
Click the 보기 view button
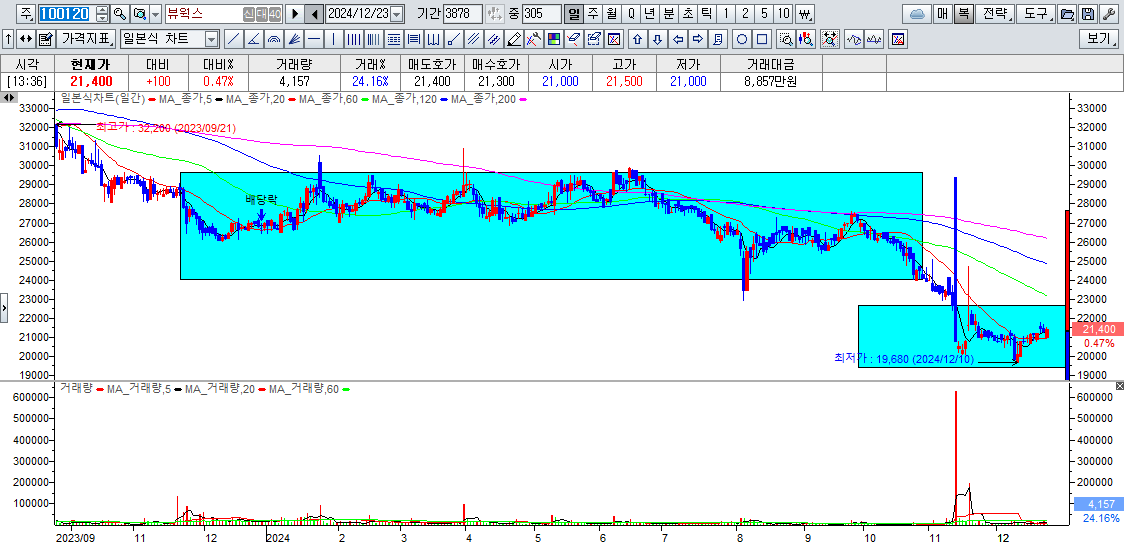1099,40
